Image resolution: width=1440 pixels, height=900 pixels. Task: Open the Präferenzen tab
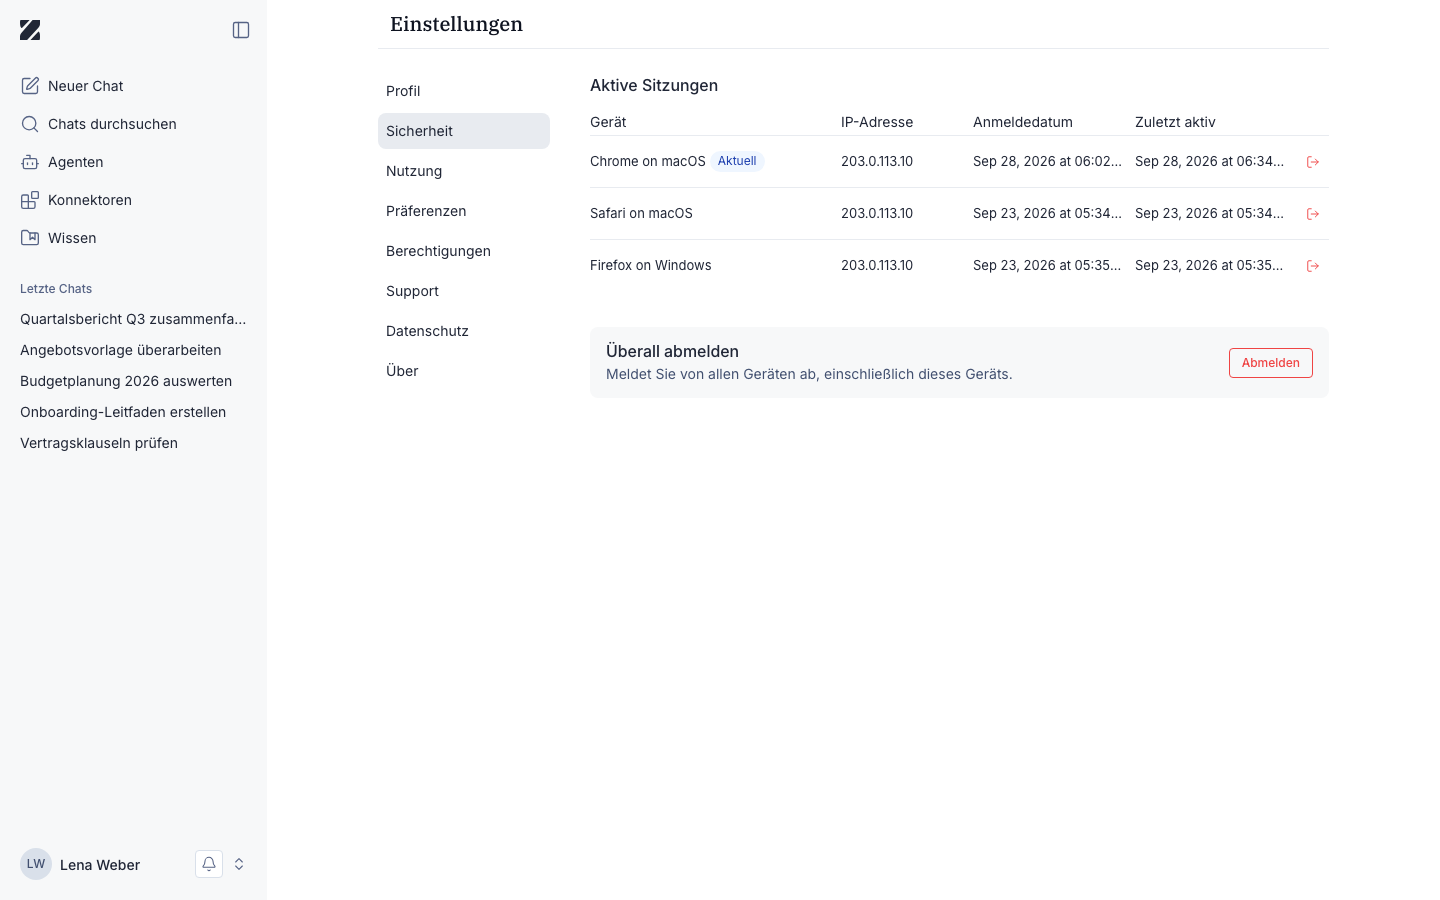(x=464, y=211)
